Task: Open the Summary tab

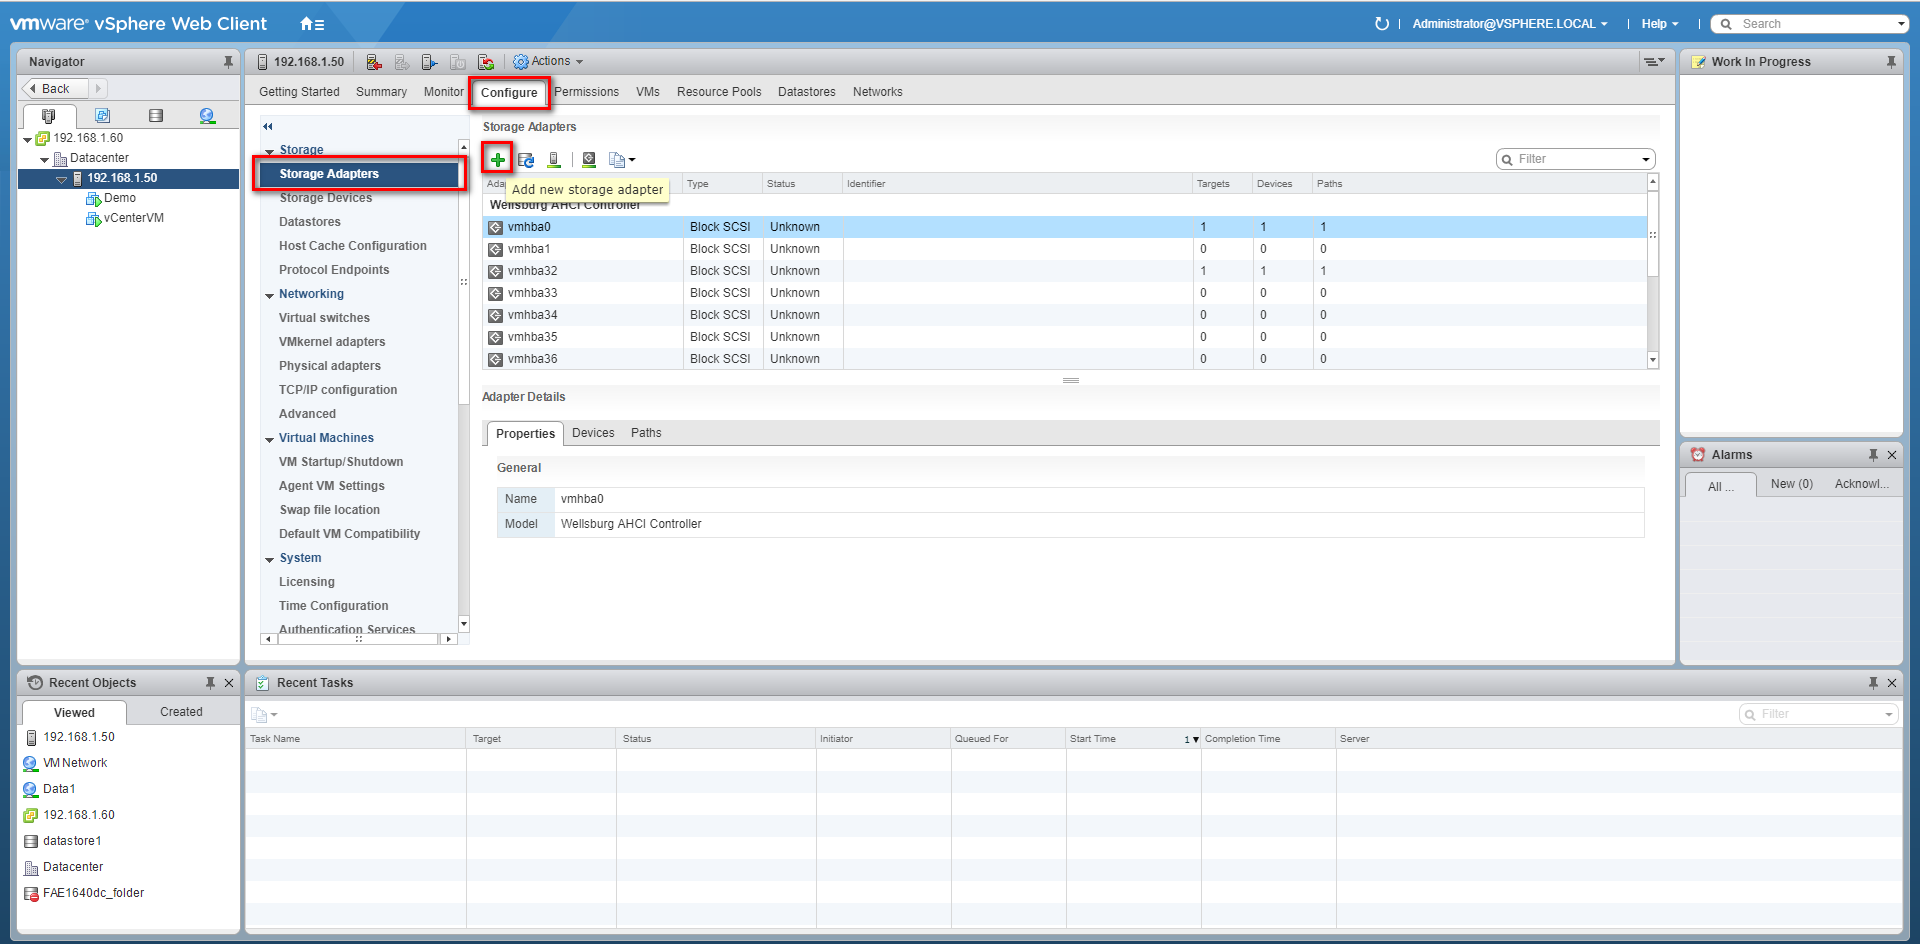Action: pyautogui.click(x=381, y=92)
